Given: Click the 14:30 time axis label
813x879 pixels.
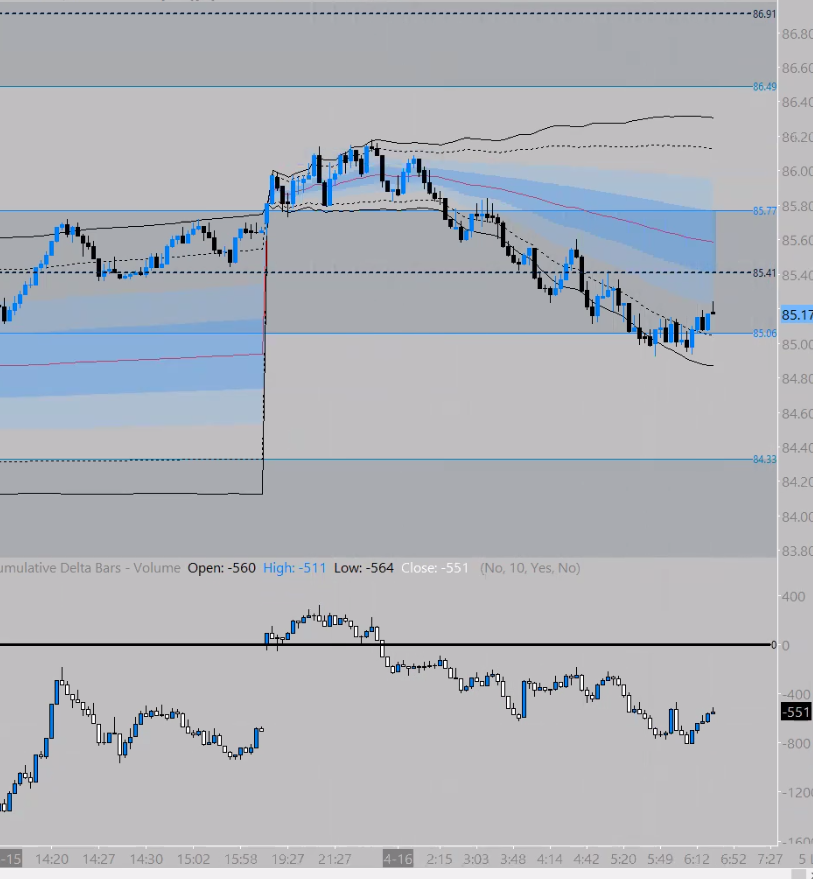Looking at the screenshot, I should (146, 859).
